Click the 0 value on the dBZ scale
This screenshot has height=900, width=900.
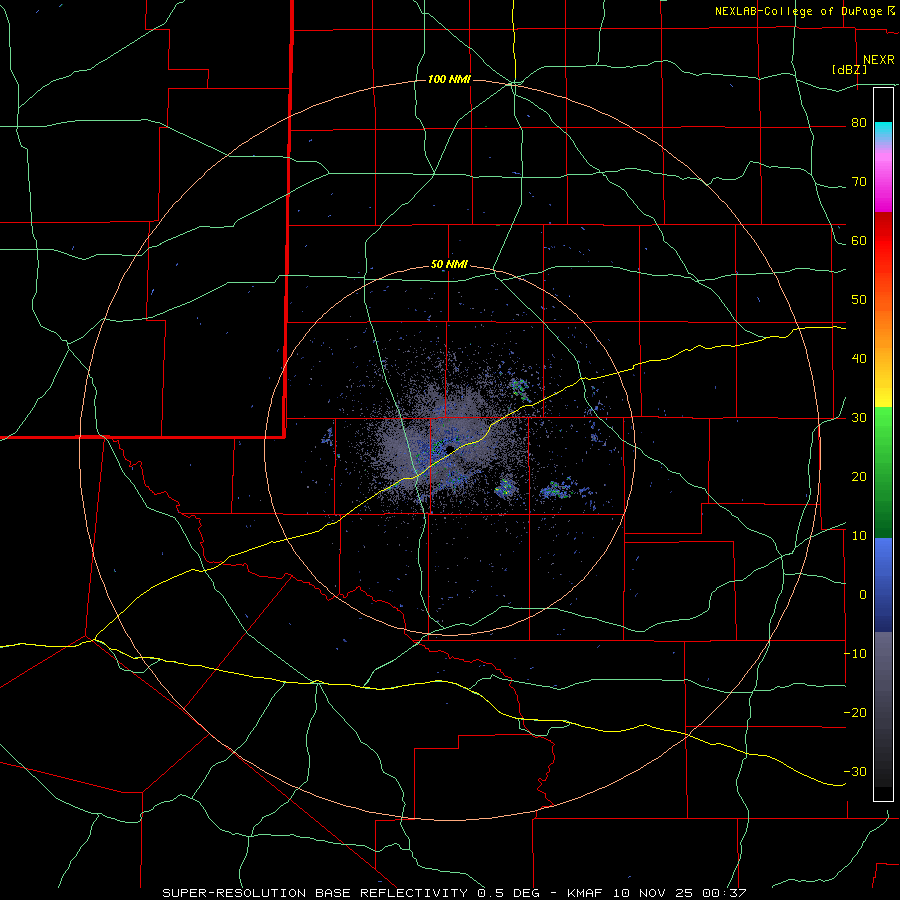pyautogui.click(x=863, y=595)
